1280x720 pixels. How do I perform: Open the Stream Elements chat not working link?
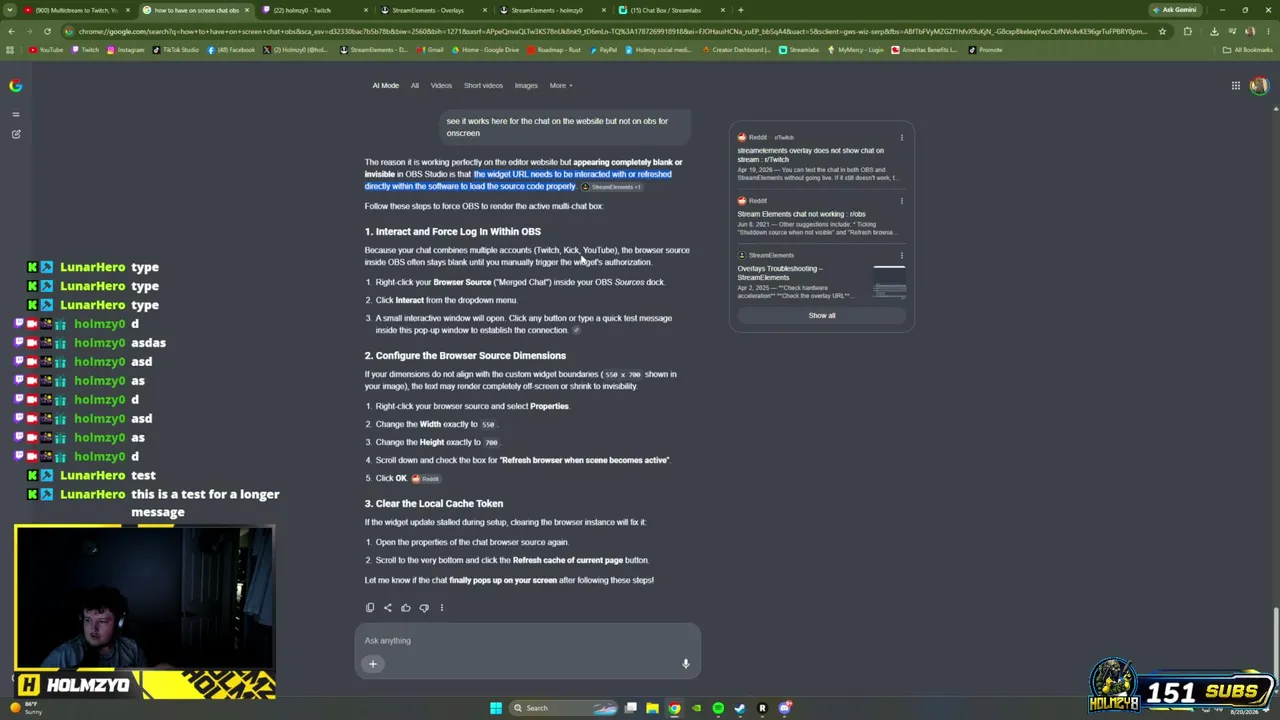click(x=801, y=214)
